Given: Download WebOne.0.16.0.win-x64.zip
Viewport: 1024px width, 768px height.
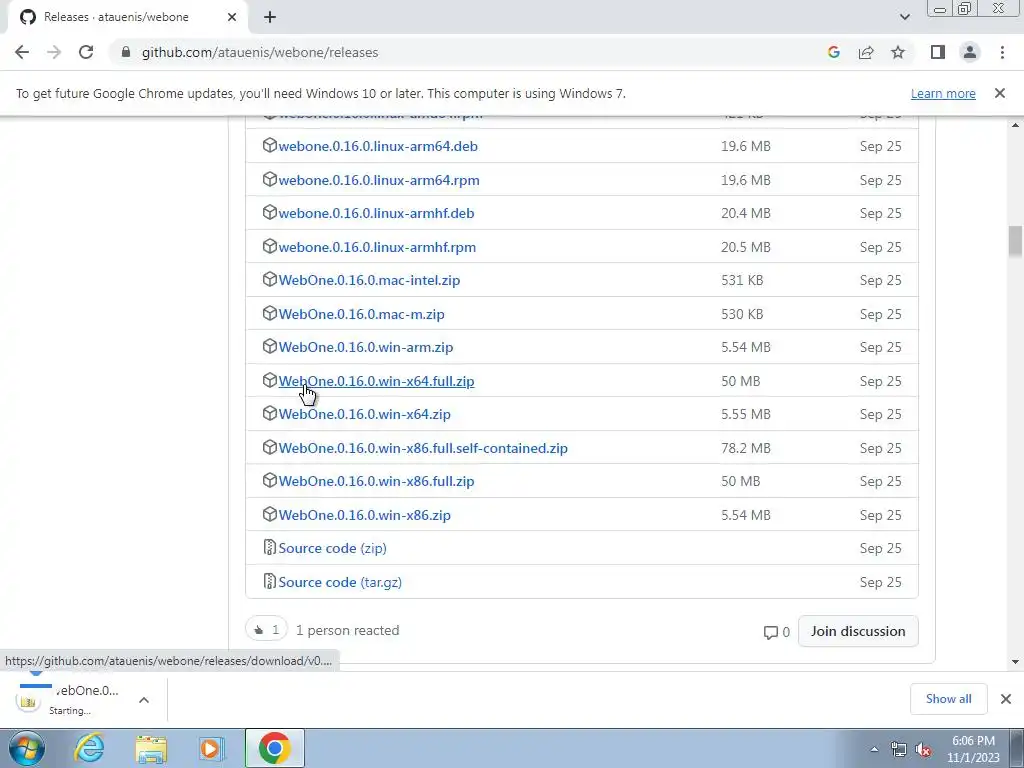Looking at the screenshot, I should (x=364, y=415).
